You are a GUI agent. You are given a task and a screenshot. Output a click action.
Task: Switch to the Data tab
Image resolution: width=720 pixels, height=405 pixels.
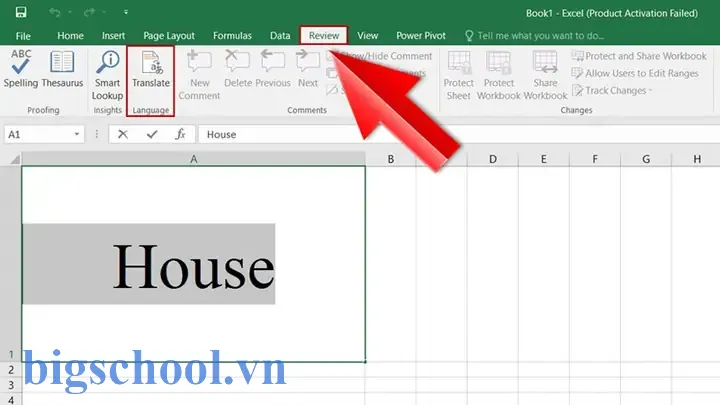280,36
